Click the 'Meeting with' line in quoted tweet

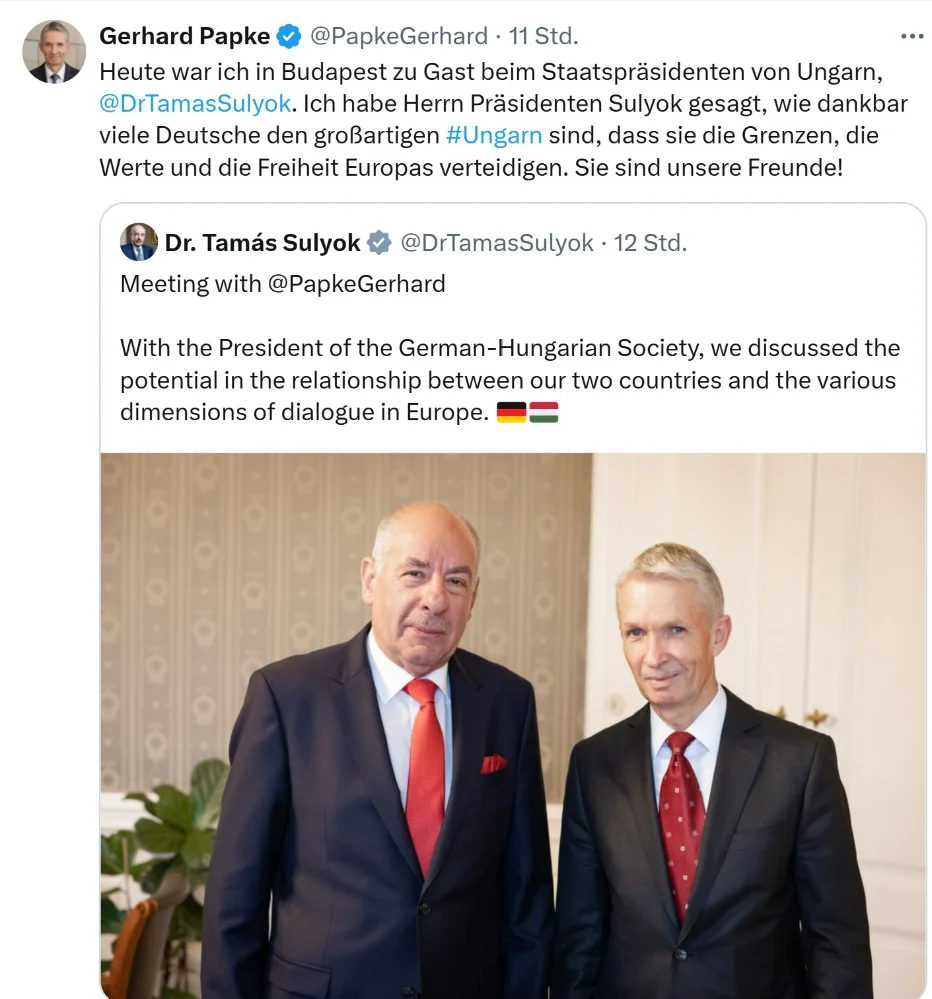[x=283, y=284]
